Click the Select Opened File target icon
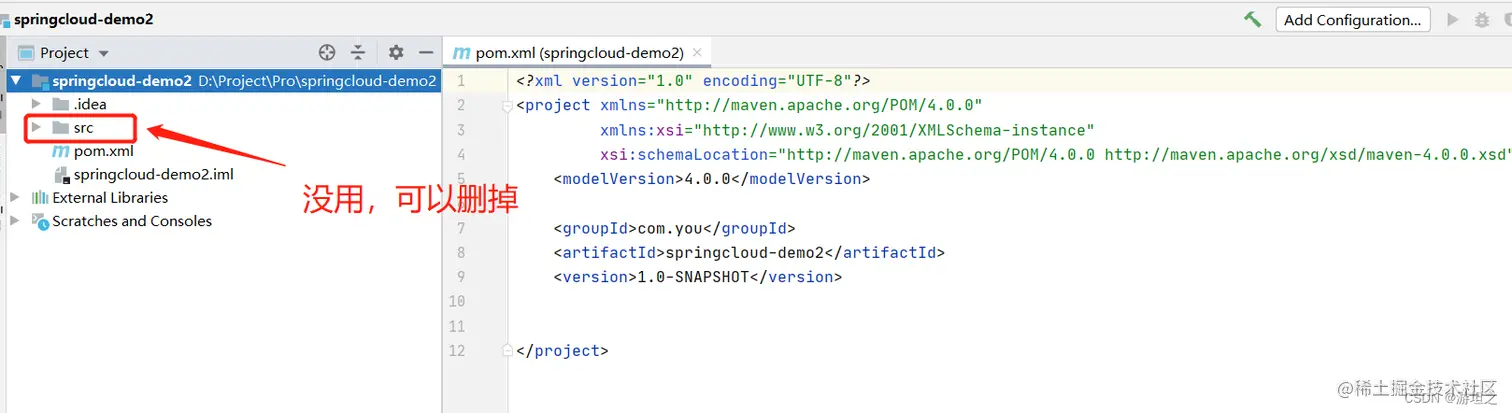Screen dimensions: 1512x413 327,53
